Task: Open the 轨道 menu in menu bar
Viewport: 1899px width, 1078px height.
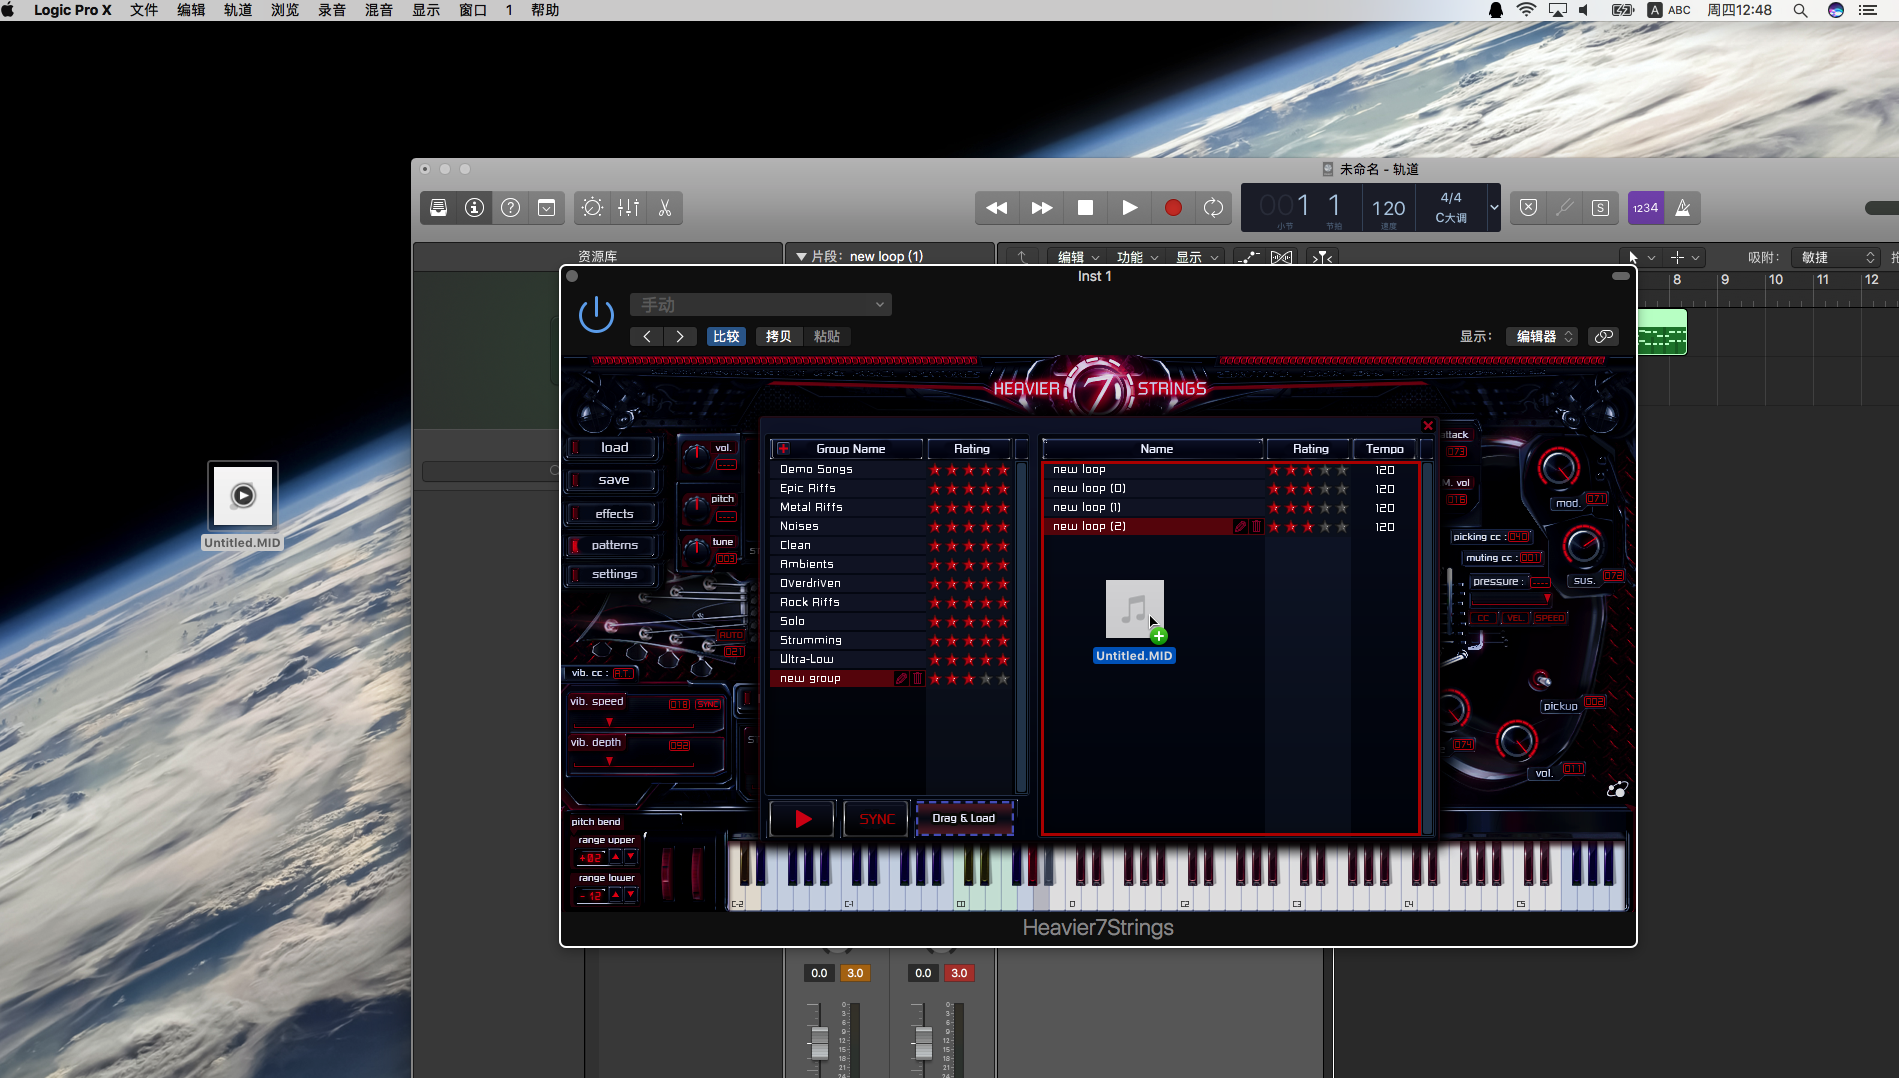Action: pos(238,10)
